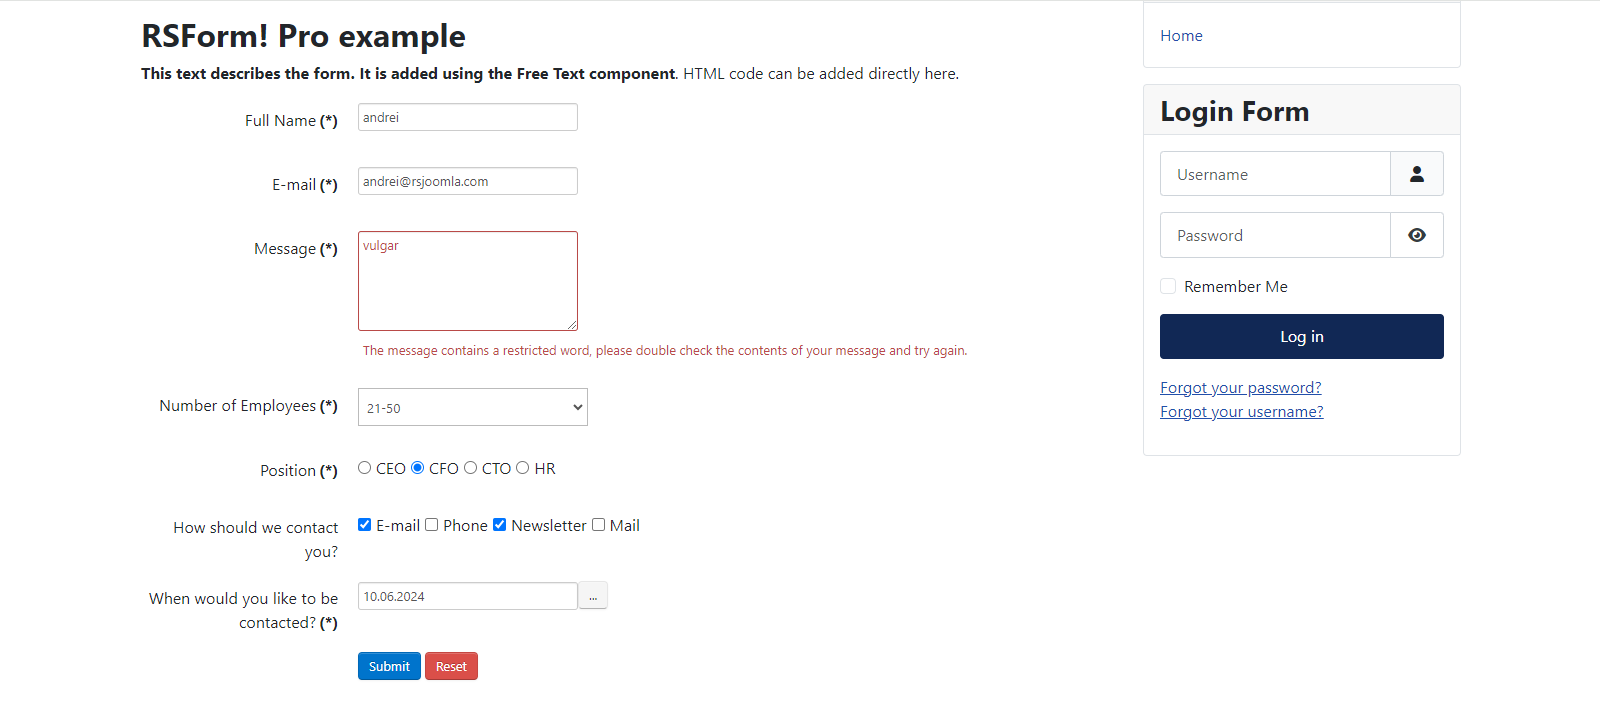Submit the form with Submit button

point(389,666)
